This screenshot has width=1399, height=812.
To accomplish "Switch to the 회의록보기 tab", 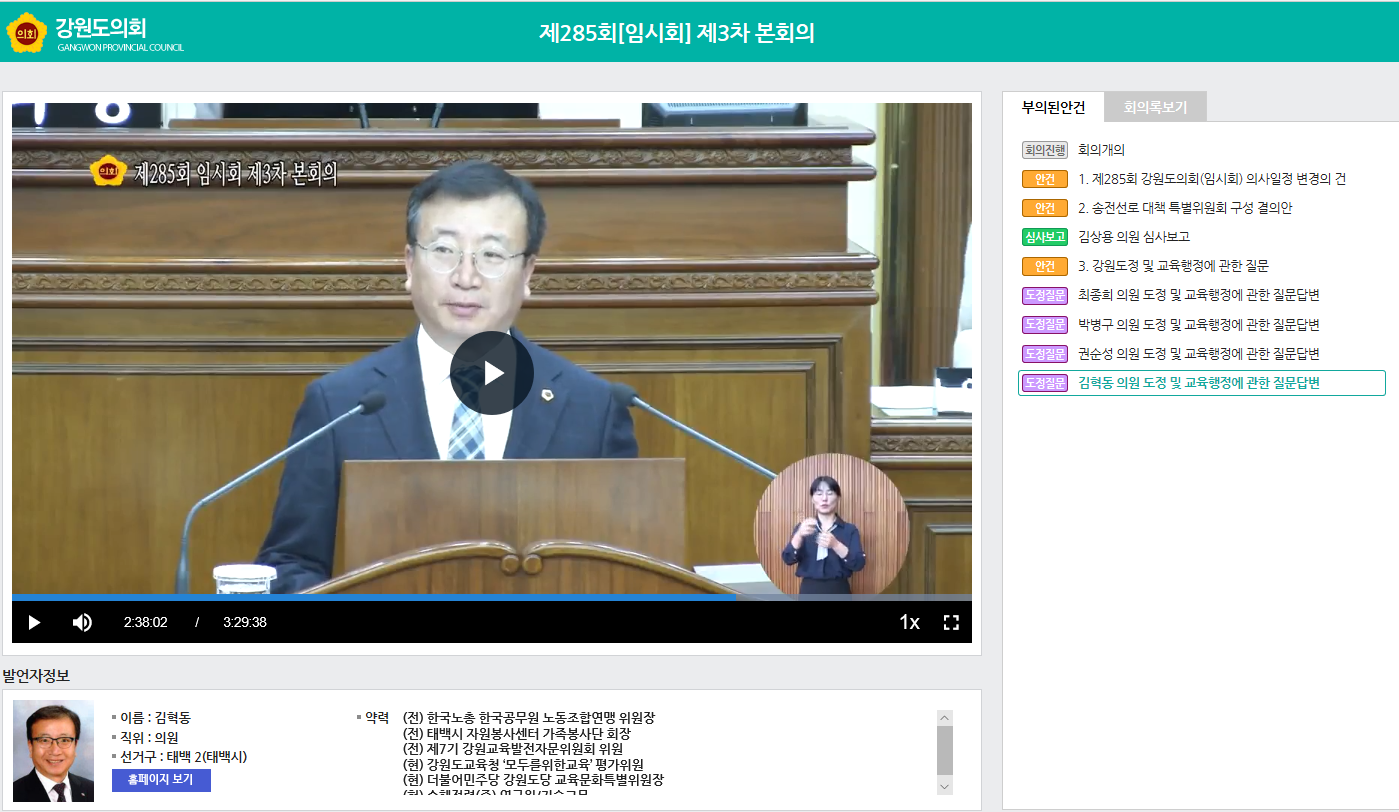I will pos(1154,107).
